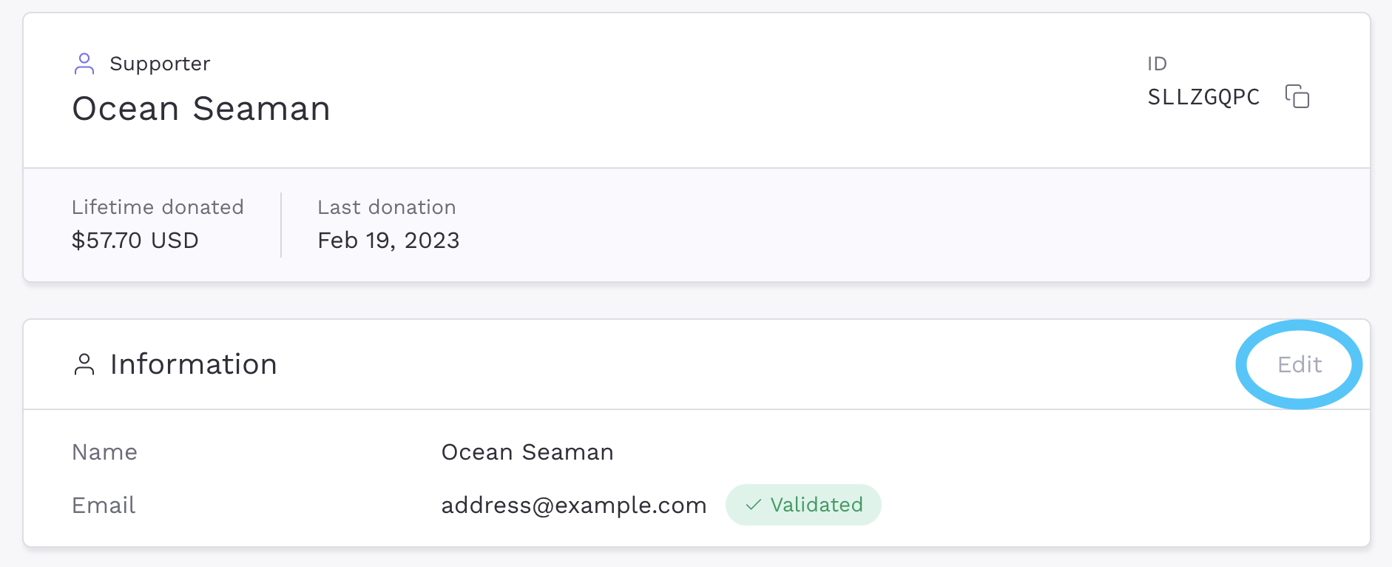The height and width of the screenshot is (567, 1392).
Task: Click the Supporter label text
Action: coord(160,64)
